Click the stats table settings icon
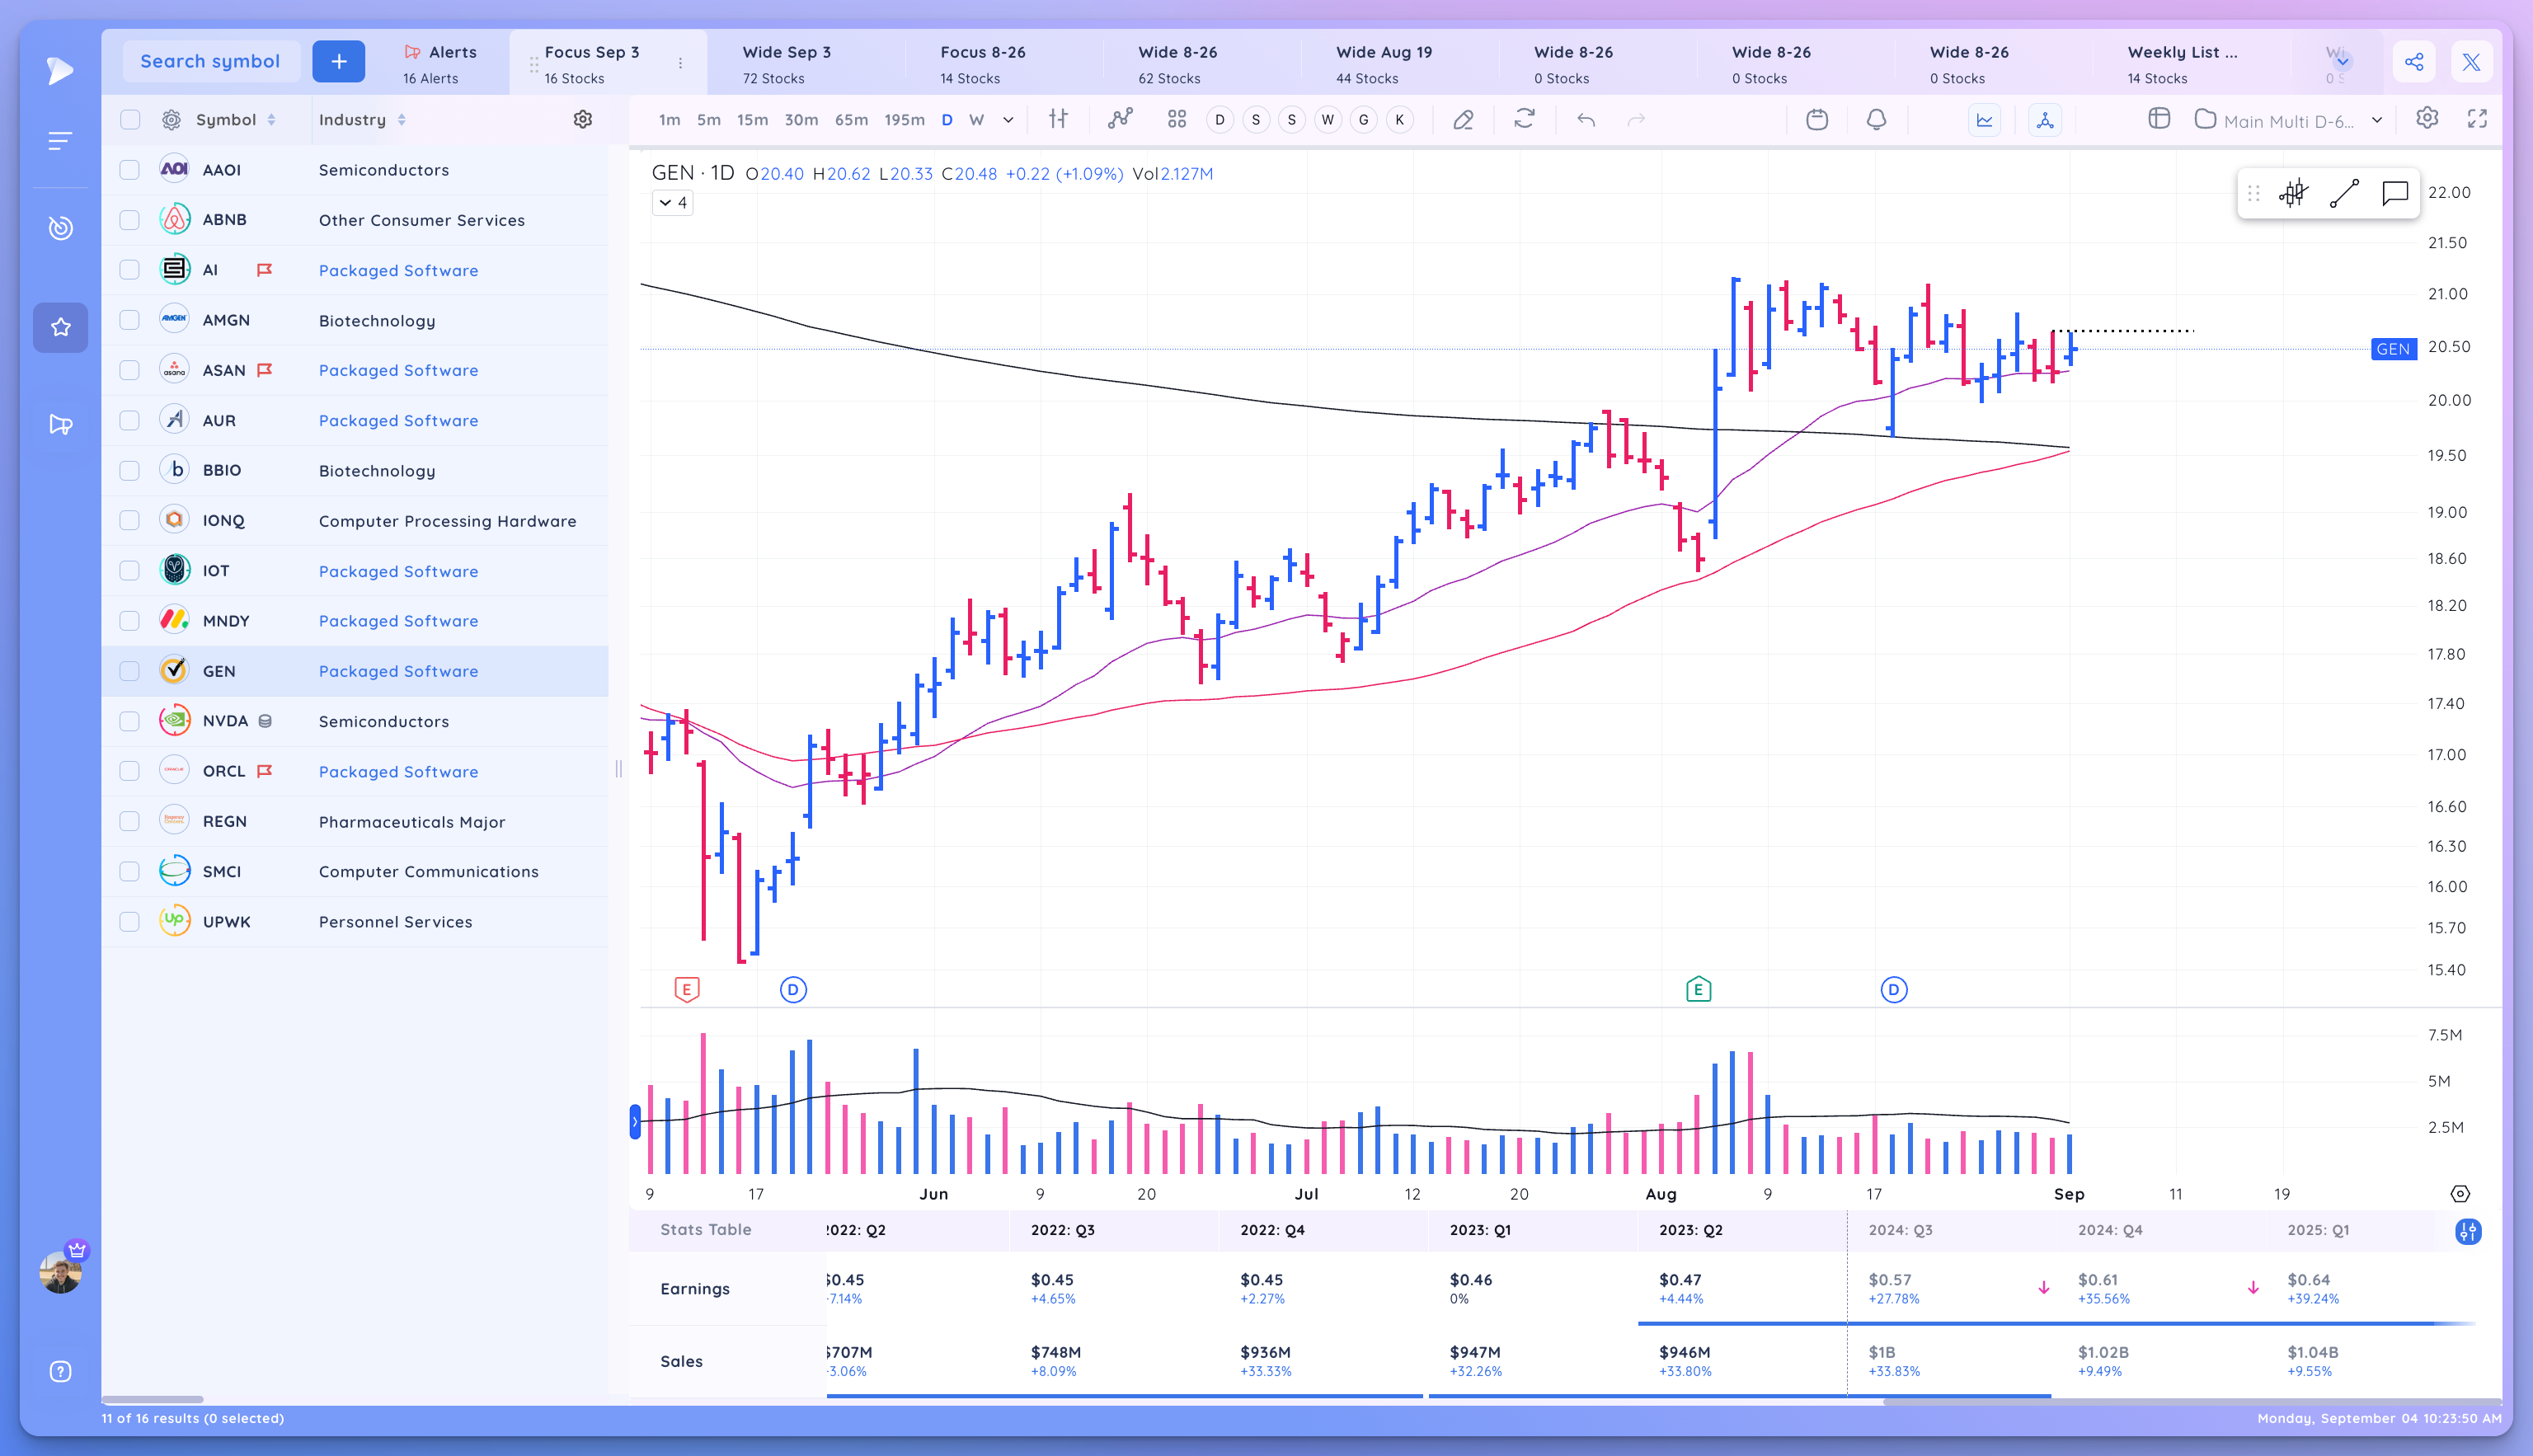The image size is (2533, 1456). (2468, 1231)
